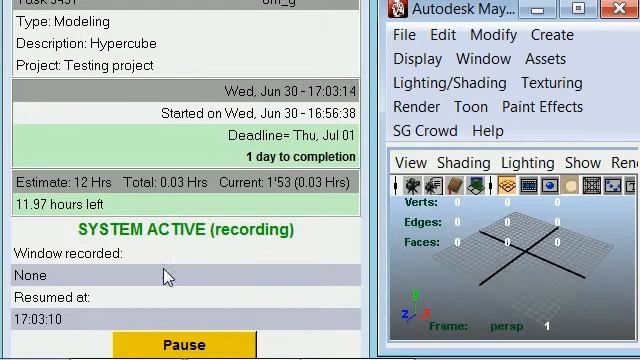Open the viewport View menu

[x=411, y=163]
